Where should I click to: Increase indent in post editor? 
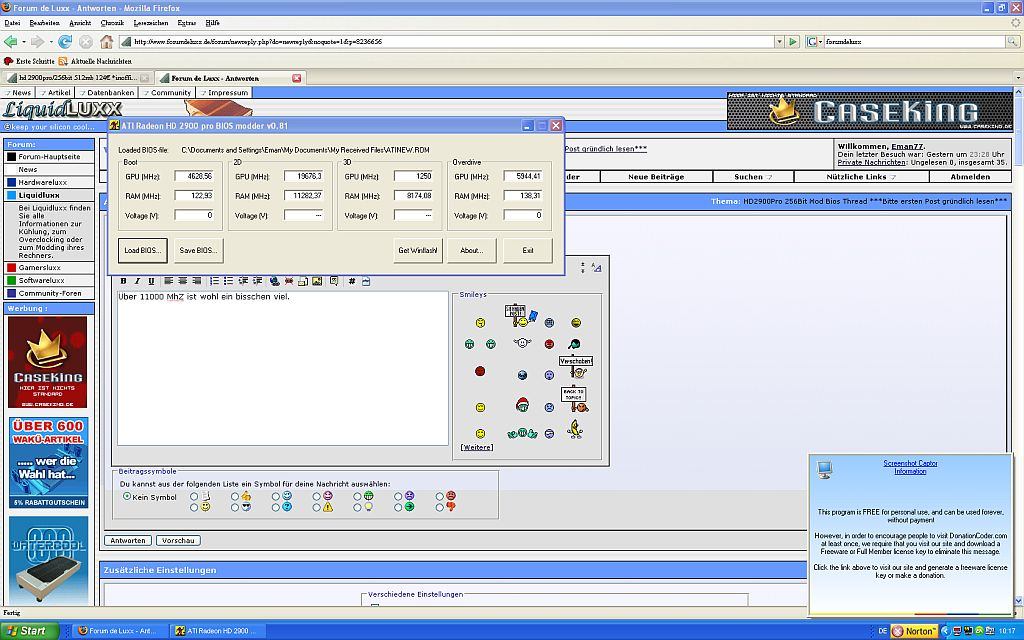pyautogui.click(x=257, y=281)
